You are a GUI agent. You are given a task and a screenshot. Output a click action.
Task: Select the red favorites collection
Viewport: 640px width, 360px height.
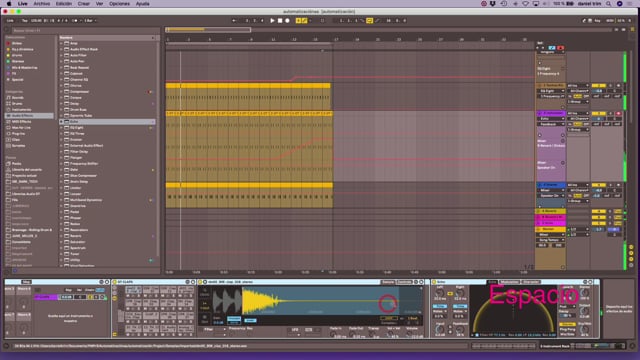[16, 43]
